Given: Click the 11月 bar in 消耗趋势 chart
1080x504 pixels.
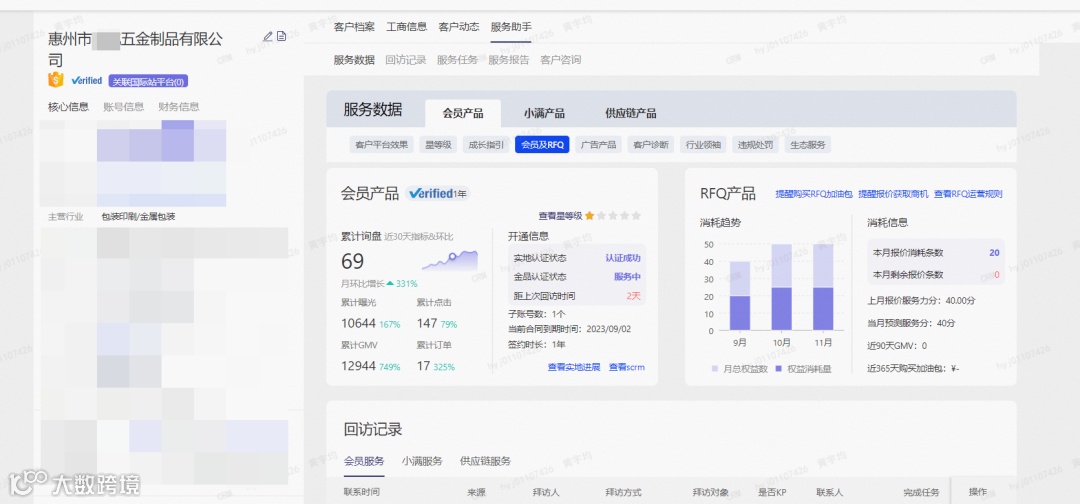Looking at the screenshot, I should point(822,287).
